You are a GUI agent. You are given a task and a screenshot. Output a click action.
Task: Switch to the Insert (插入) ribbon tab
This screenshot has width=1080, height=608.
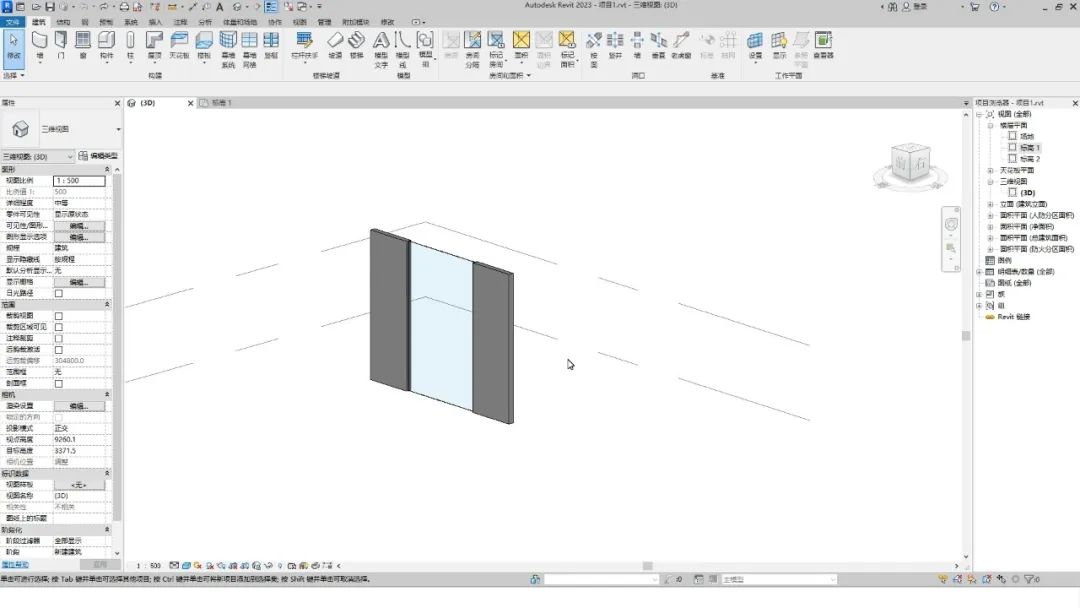coord(155,22)
